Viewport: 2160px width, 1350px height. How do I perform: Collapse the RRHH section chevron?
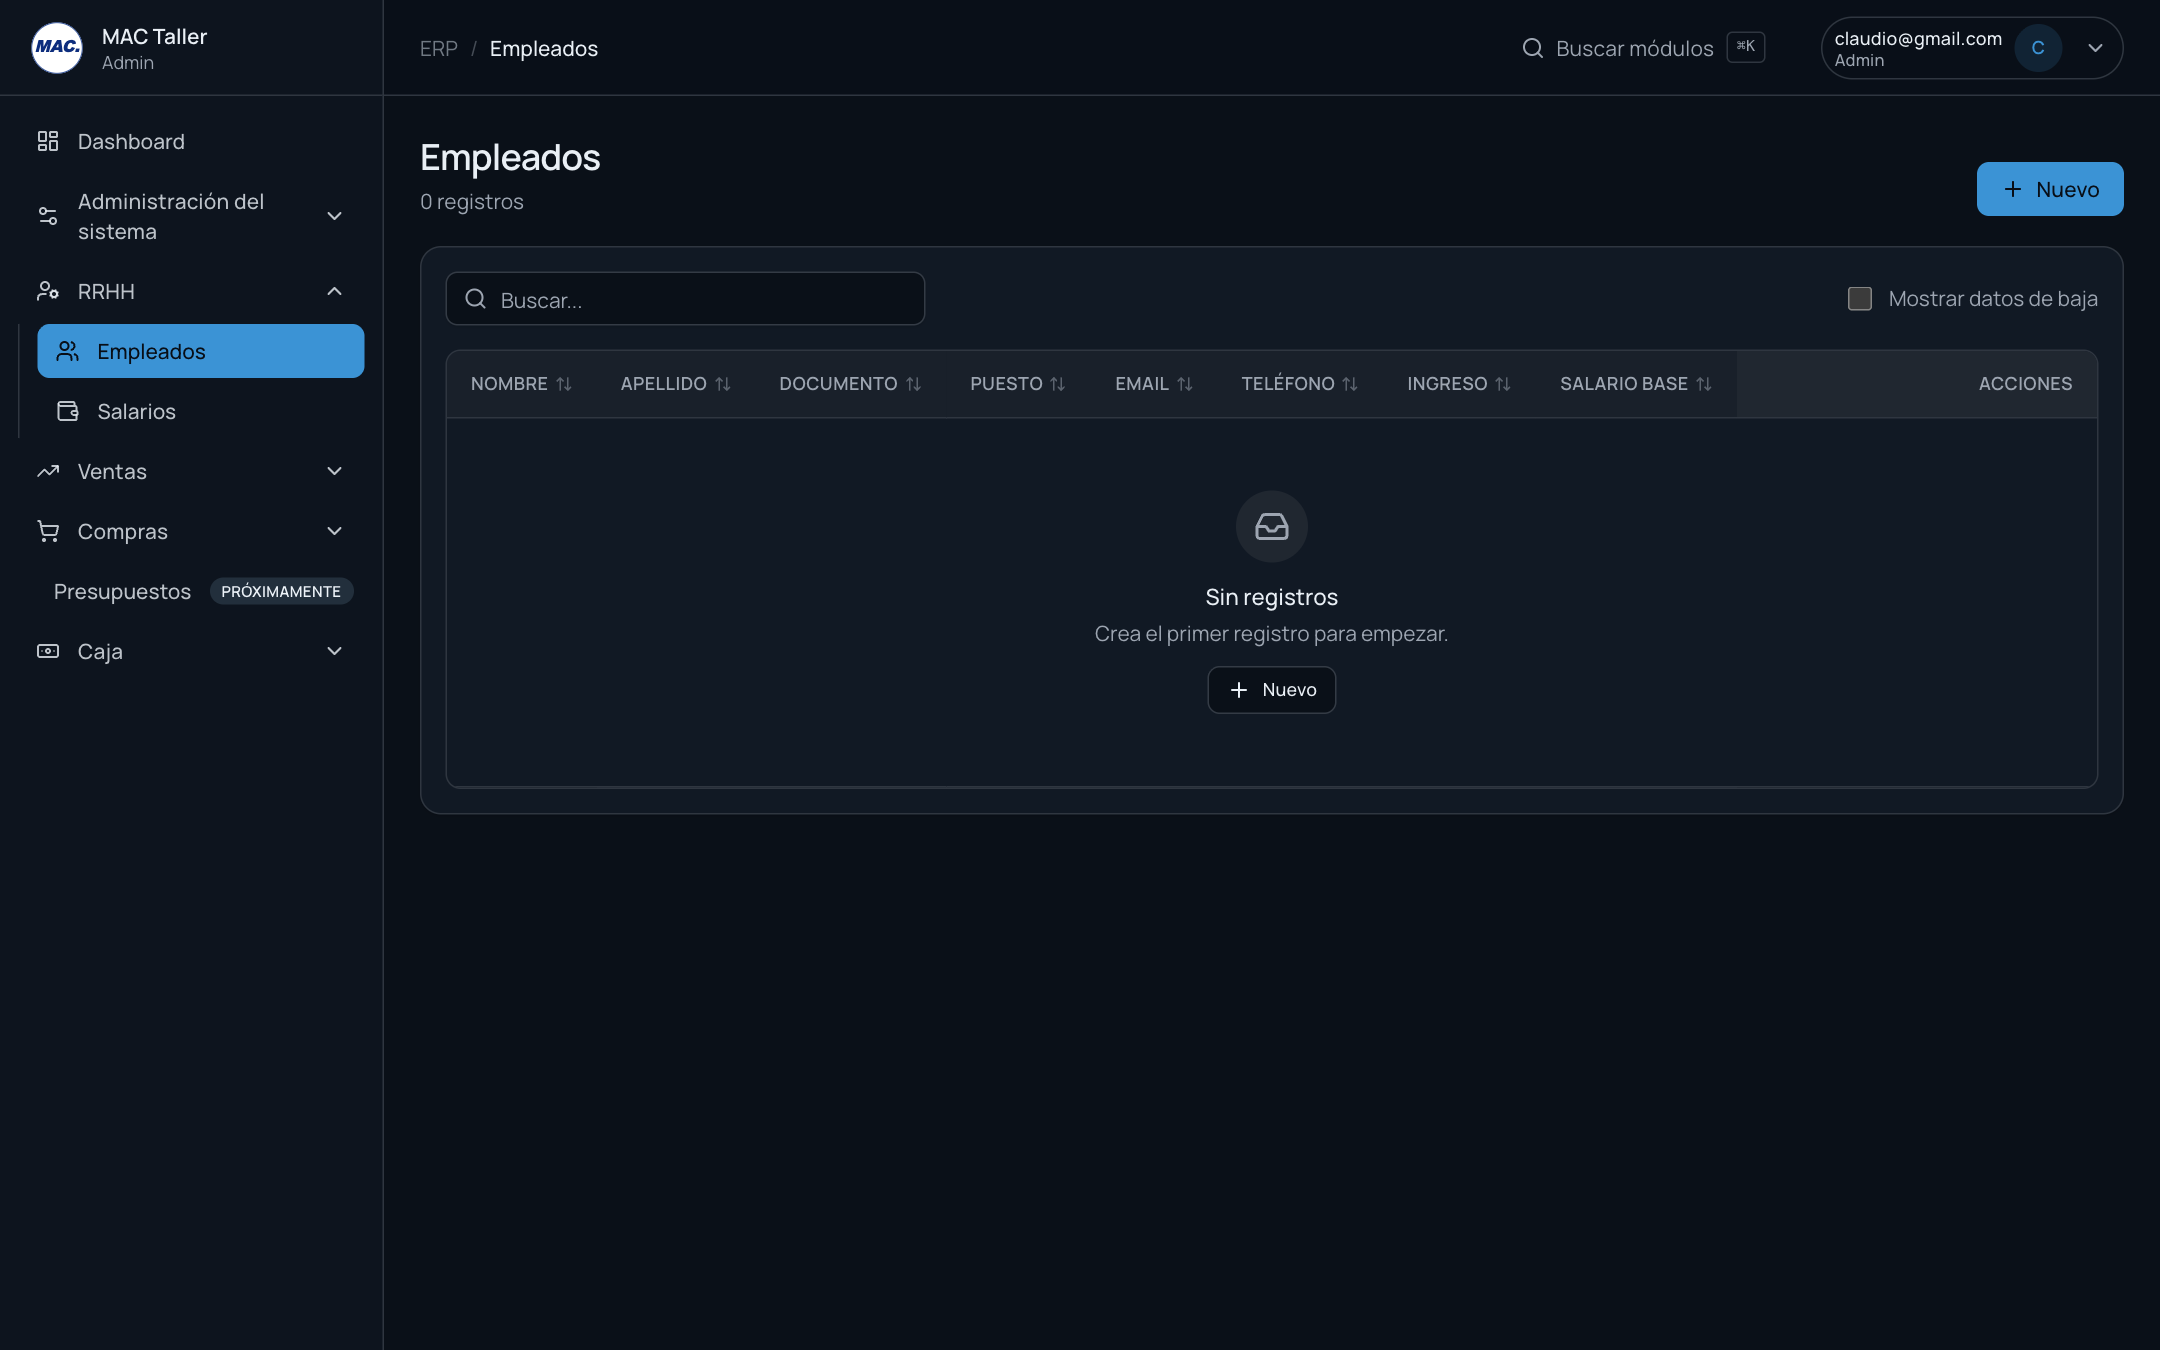pyautogui.click(x=335, y=291)
